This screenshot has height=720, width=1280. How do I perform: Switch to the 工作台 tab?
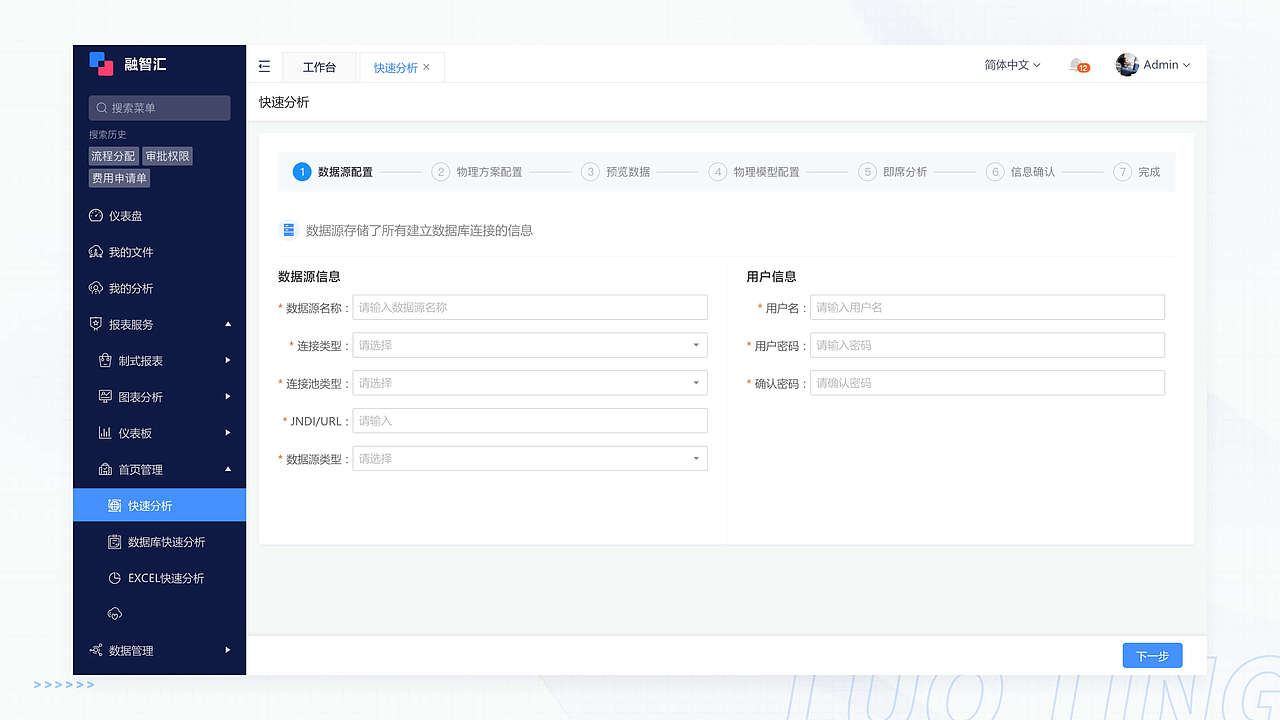pyautogui.click(x=319, y=67)
